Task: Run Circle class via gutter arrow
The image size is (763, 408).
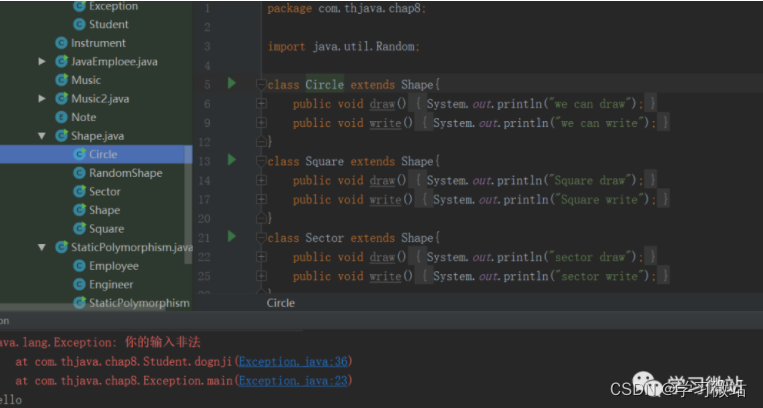Action: coord(232,83)
